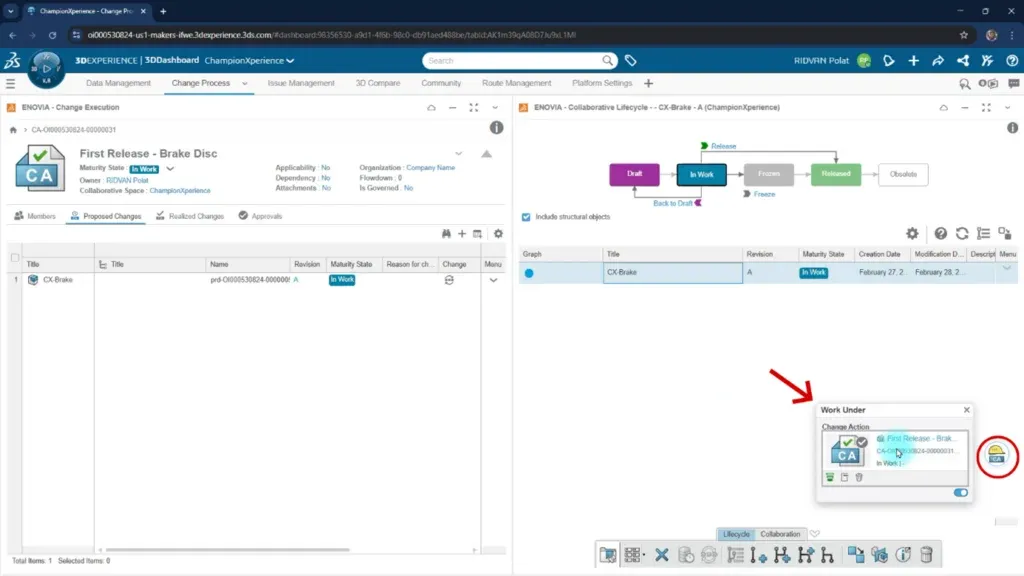The image size is (1024, 576).
Task: Click the plus icon in top bar
Action: pos(914,61)
